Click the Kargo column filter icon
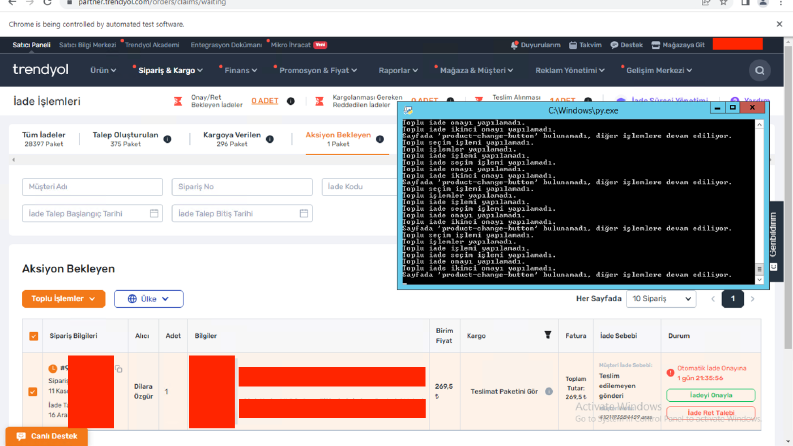 [548, 335]
